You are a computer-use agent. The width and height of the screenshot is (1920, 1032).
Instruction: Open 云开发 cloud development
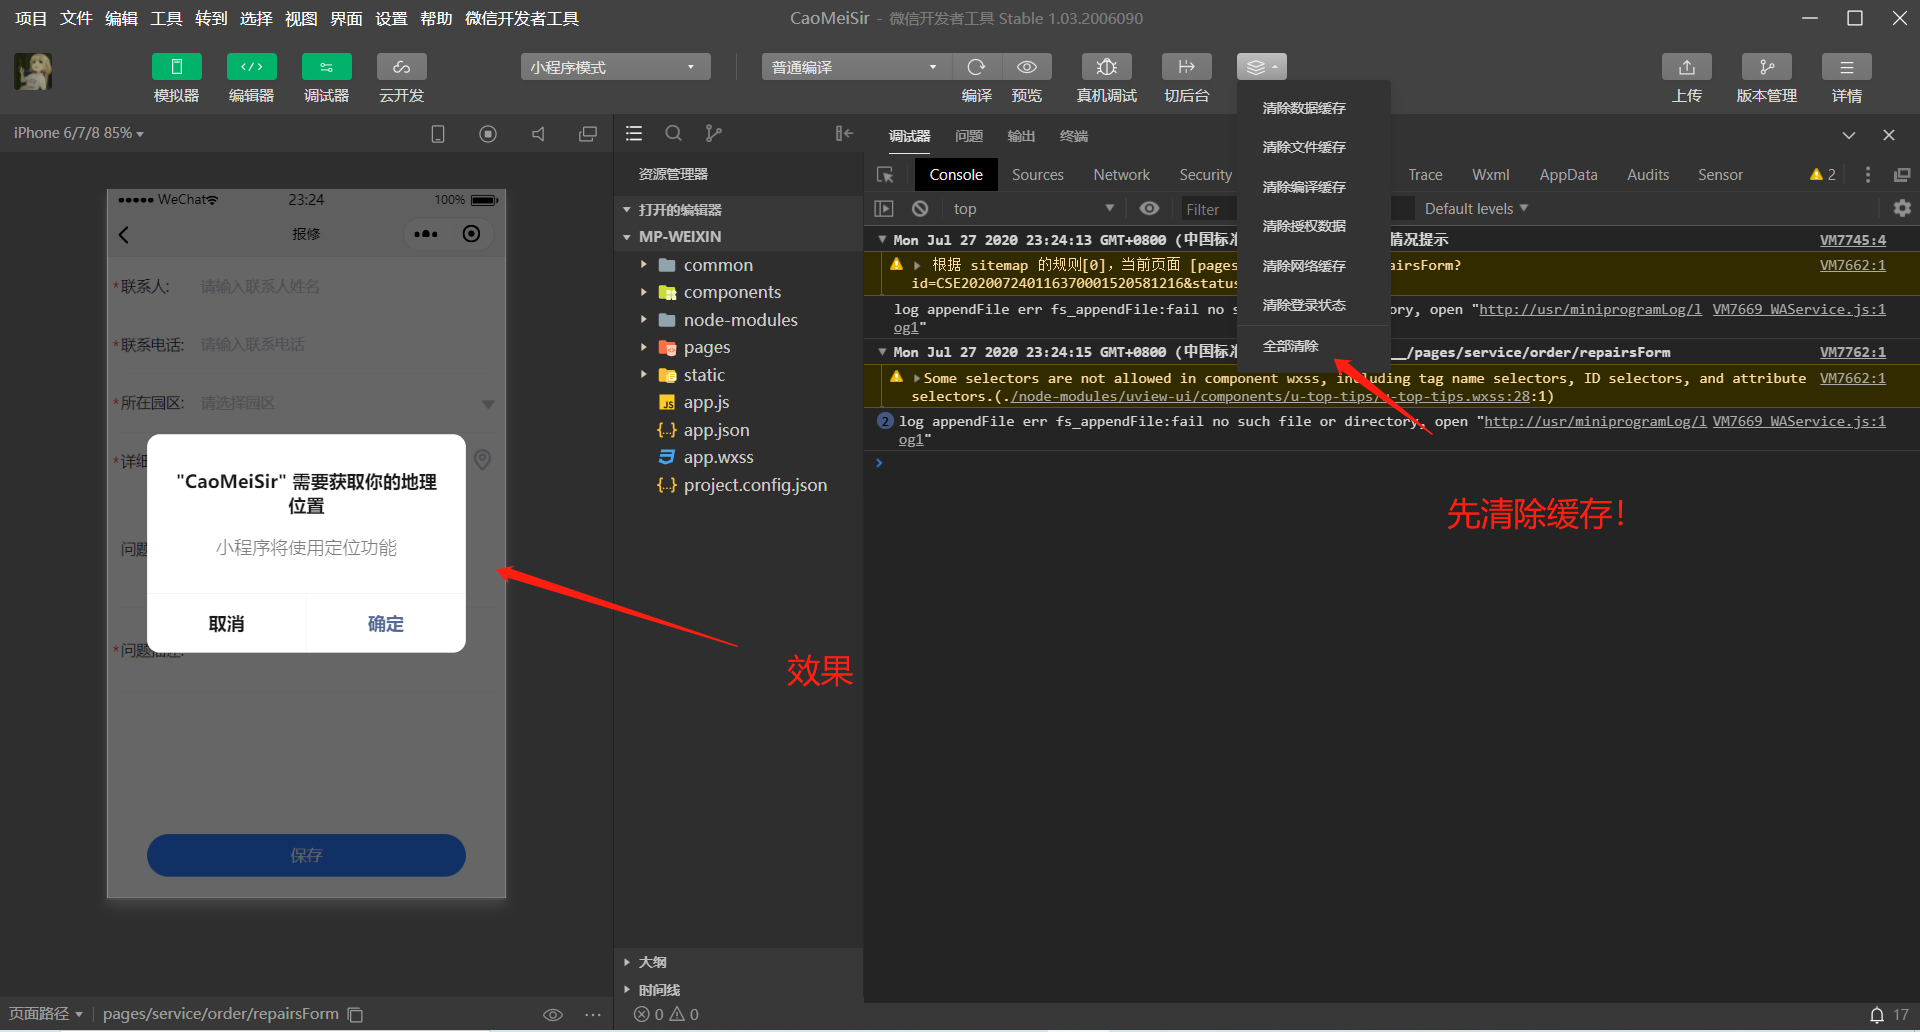401,67
